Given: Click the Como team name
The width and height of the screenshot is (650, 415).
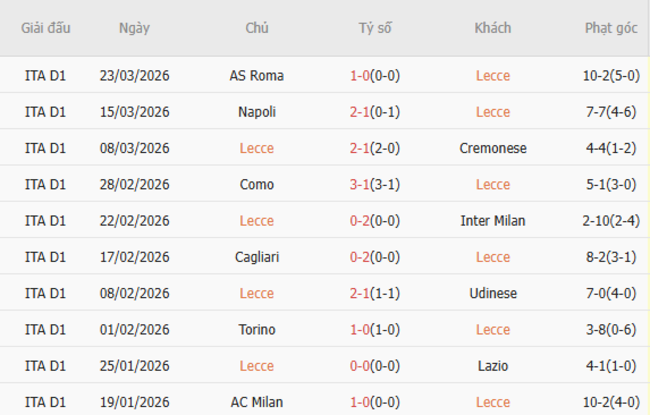Looking at the screenshot, I should 257,184.
